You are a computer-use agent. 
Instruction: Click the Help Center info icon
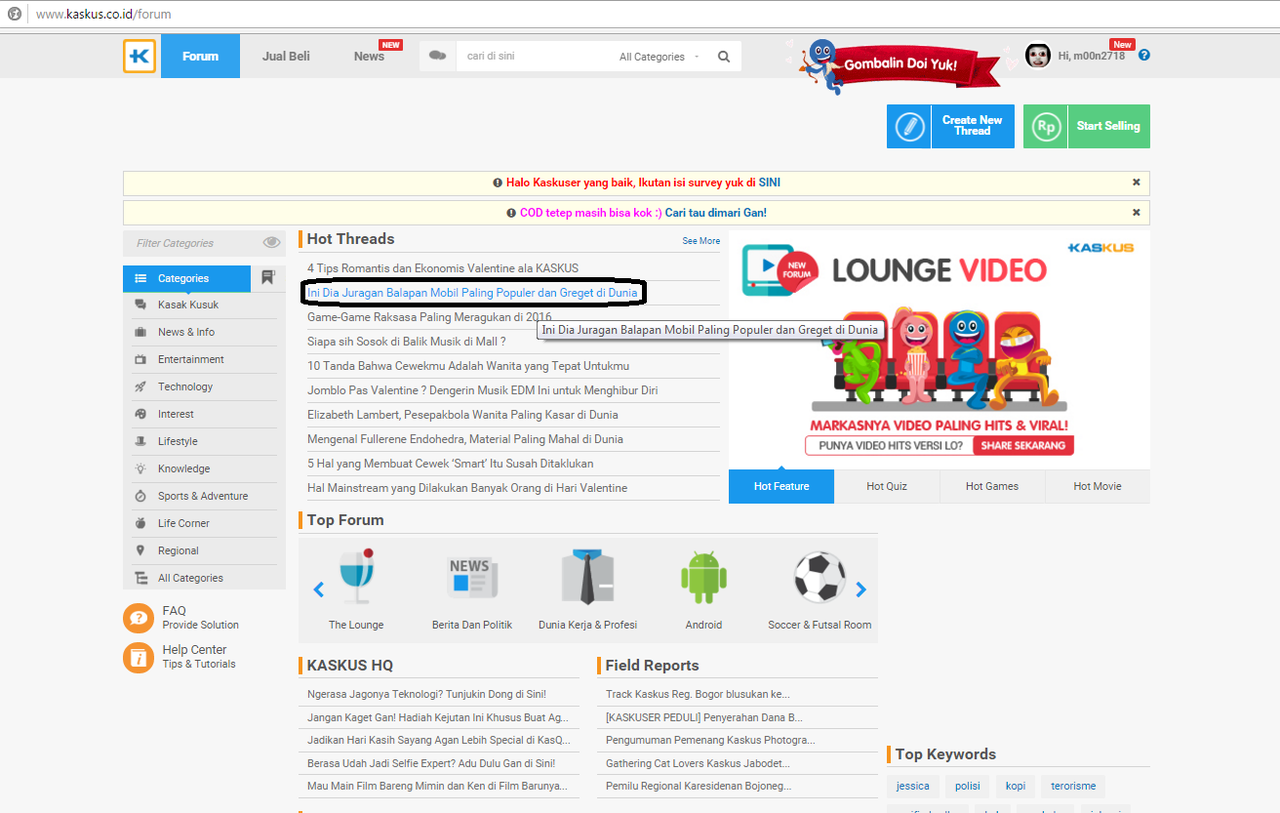click(138, 657)
